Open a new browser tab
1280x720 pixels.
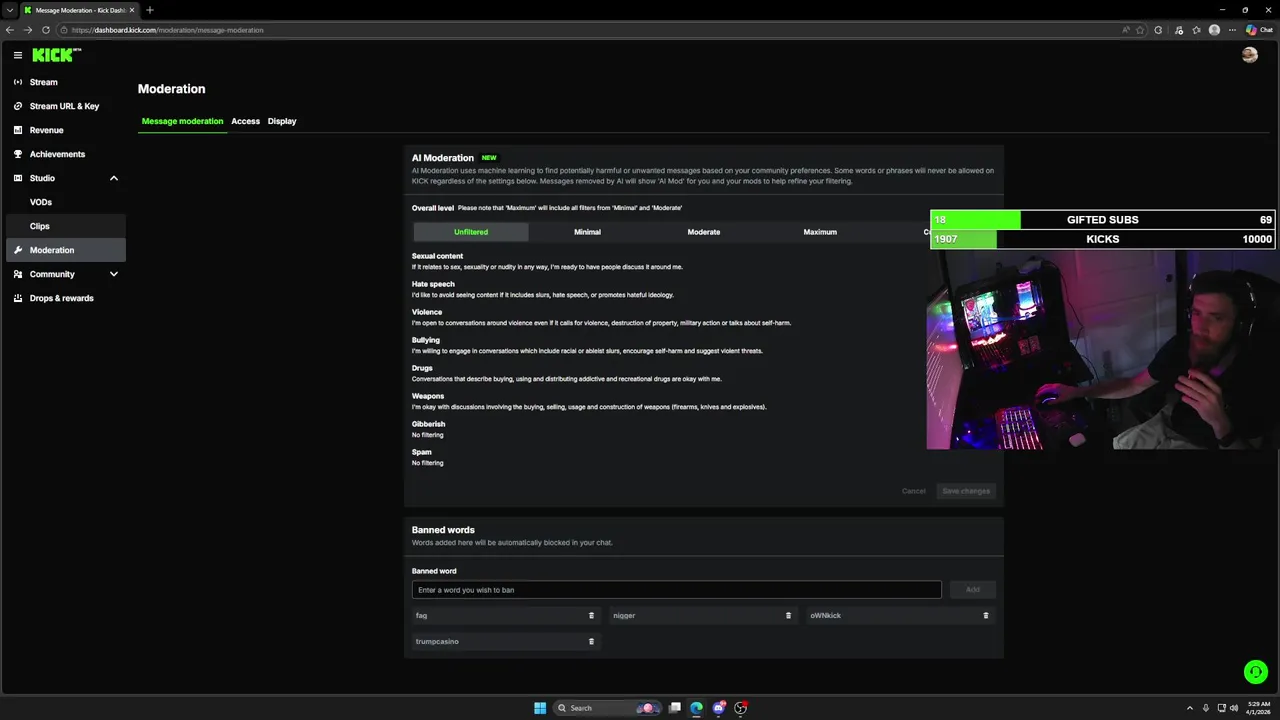[150, 10]
